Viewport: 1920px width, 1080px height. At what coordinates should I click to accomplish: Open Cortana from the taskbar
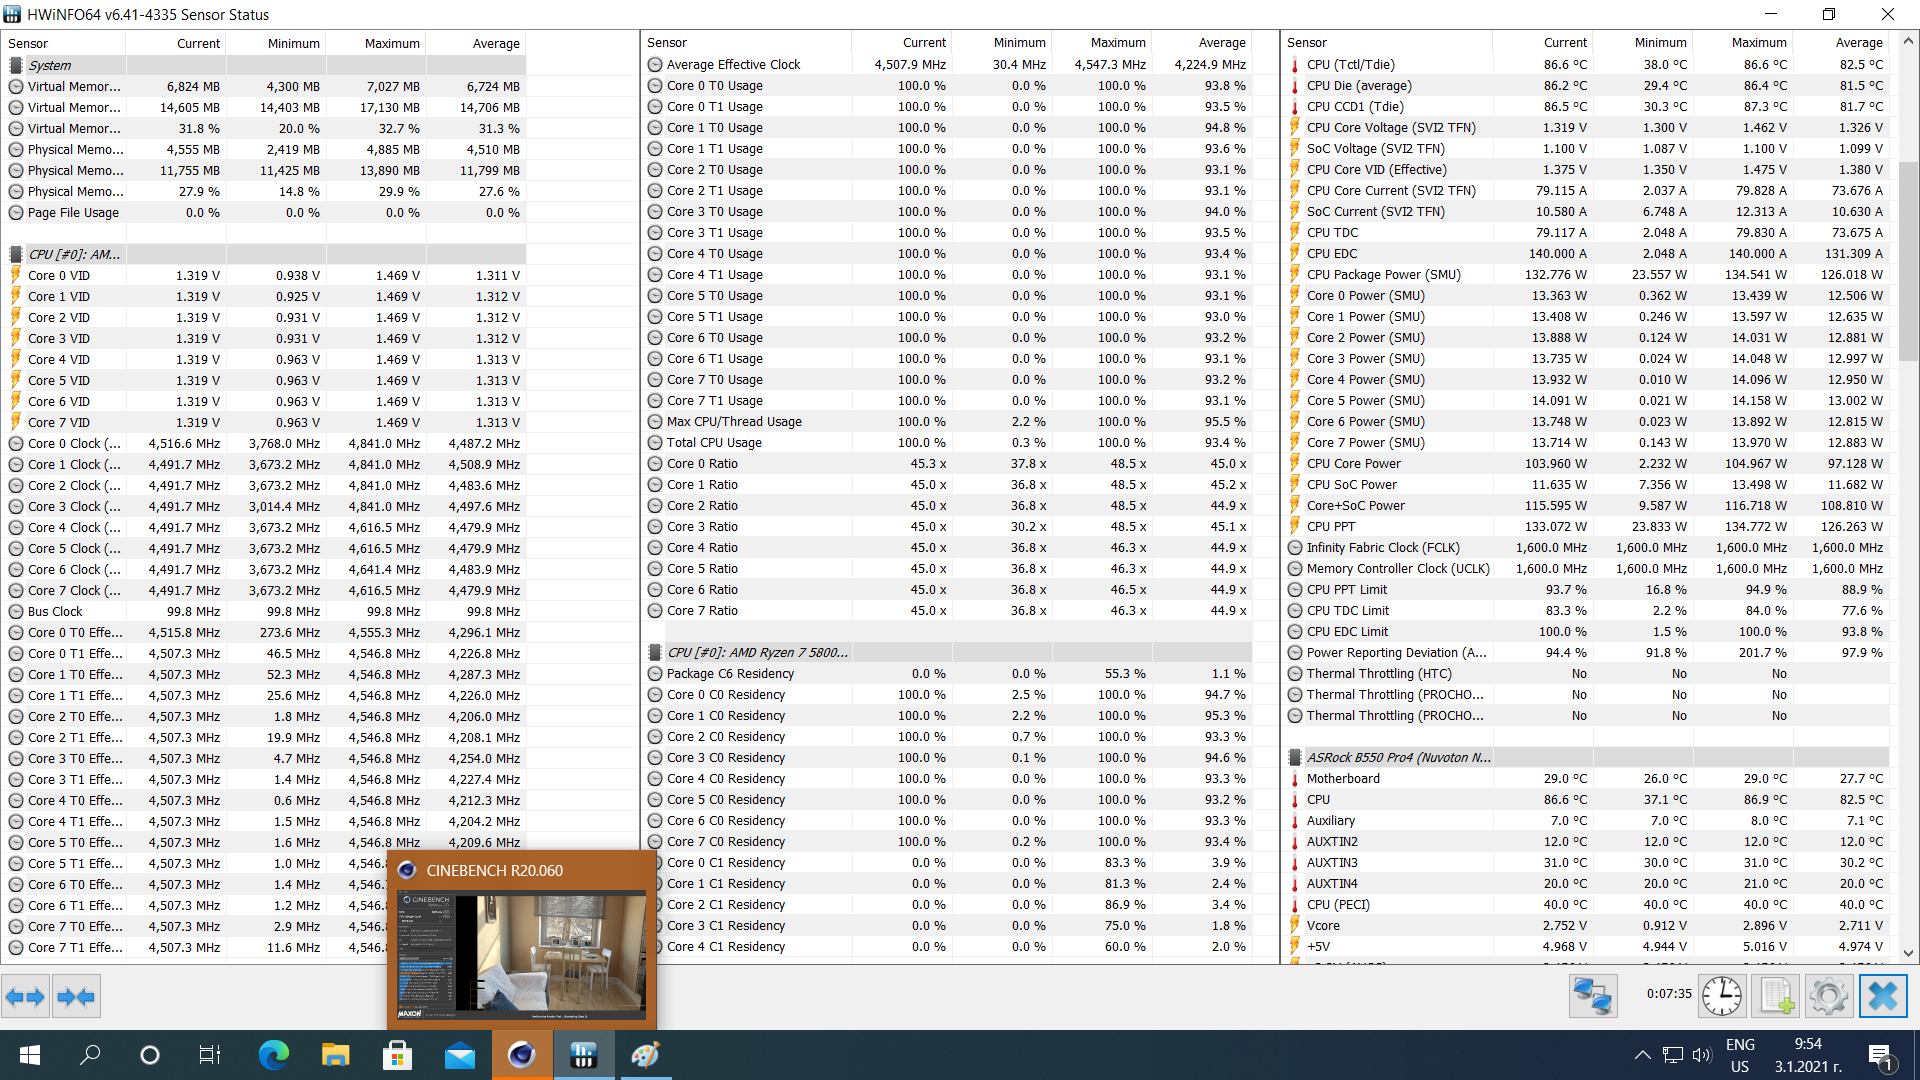(150, 1055)
